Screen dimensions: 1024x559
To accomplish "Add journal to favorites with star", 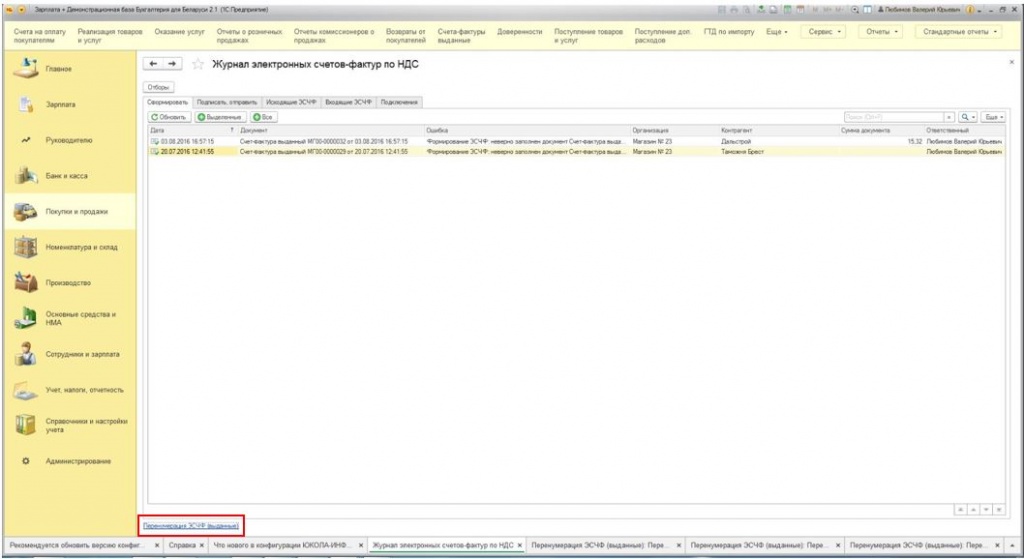I will (x=198, y=65).
